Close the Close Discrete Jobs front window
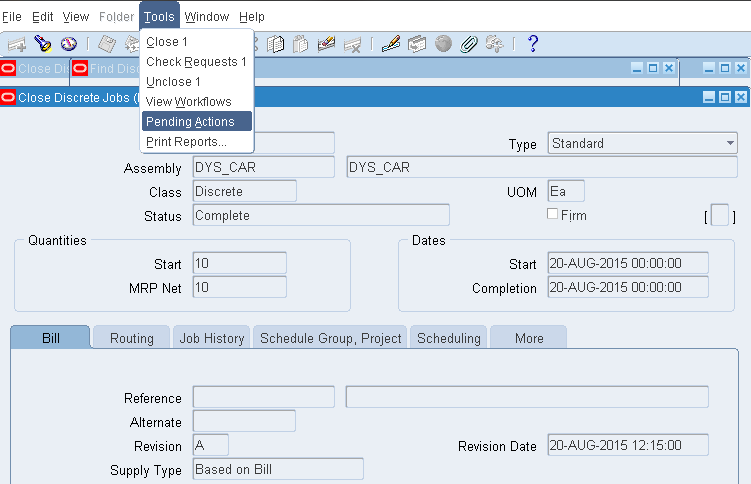The image size is (751, 484). click(x=741, y=97)
